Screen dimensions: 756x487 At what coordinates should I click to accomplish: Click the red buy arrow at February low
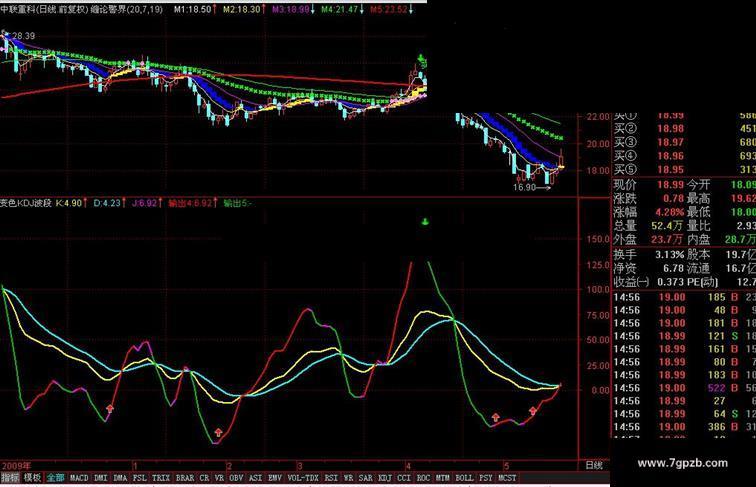pos(218,432)
